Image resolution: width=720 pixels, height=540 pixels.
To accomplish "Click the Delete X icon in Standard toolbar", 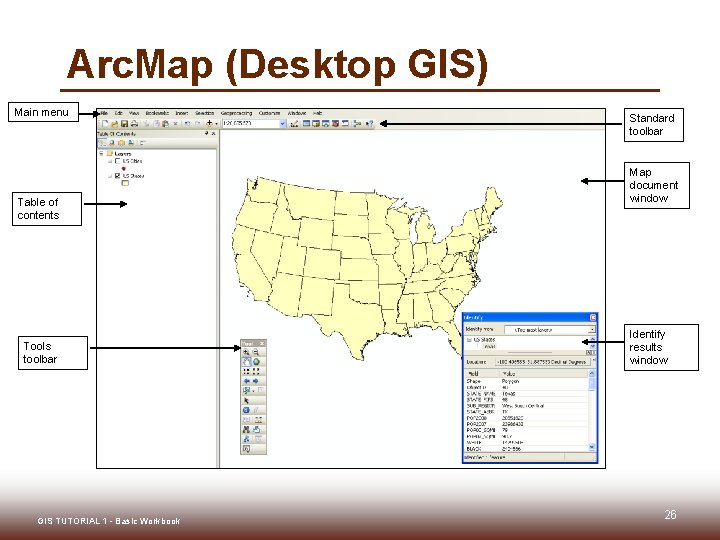I will pos(175,124).
